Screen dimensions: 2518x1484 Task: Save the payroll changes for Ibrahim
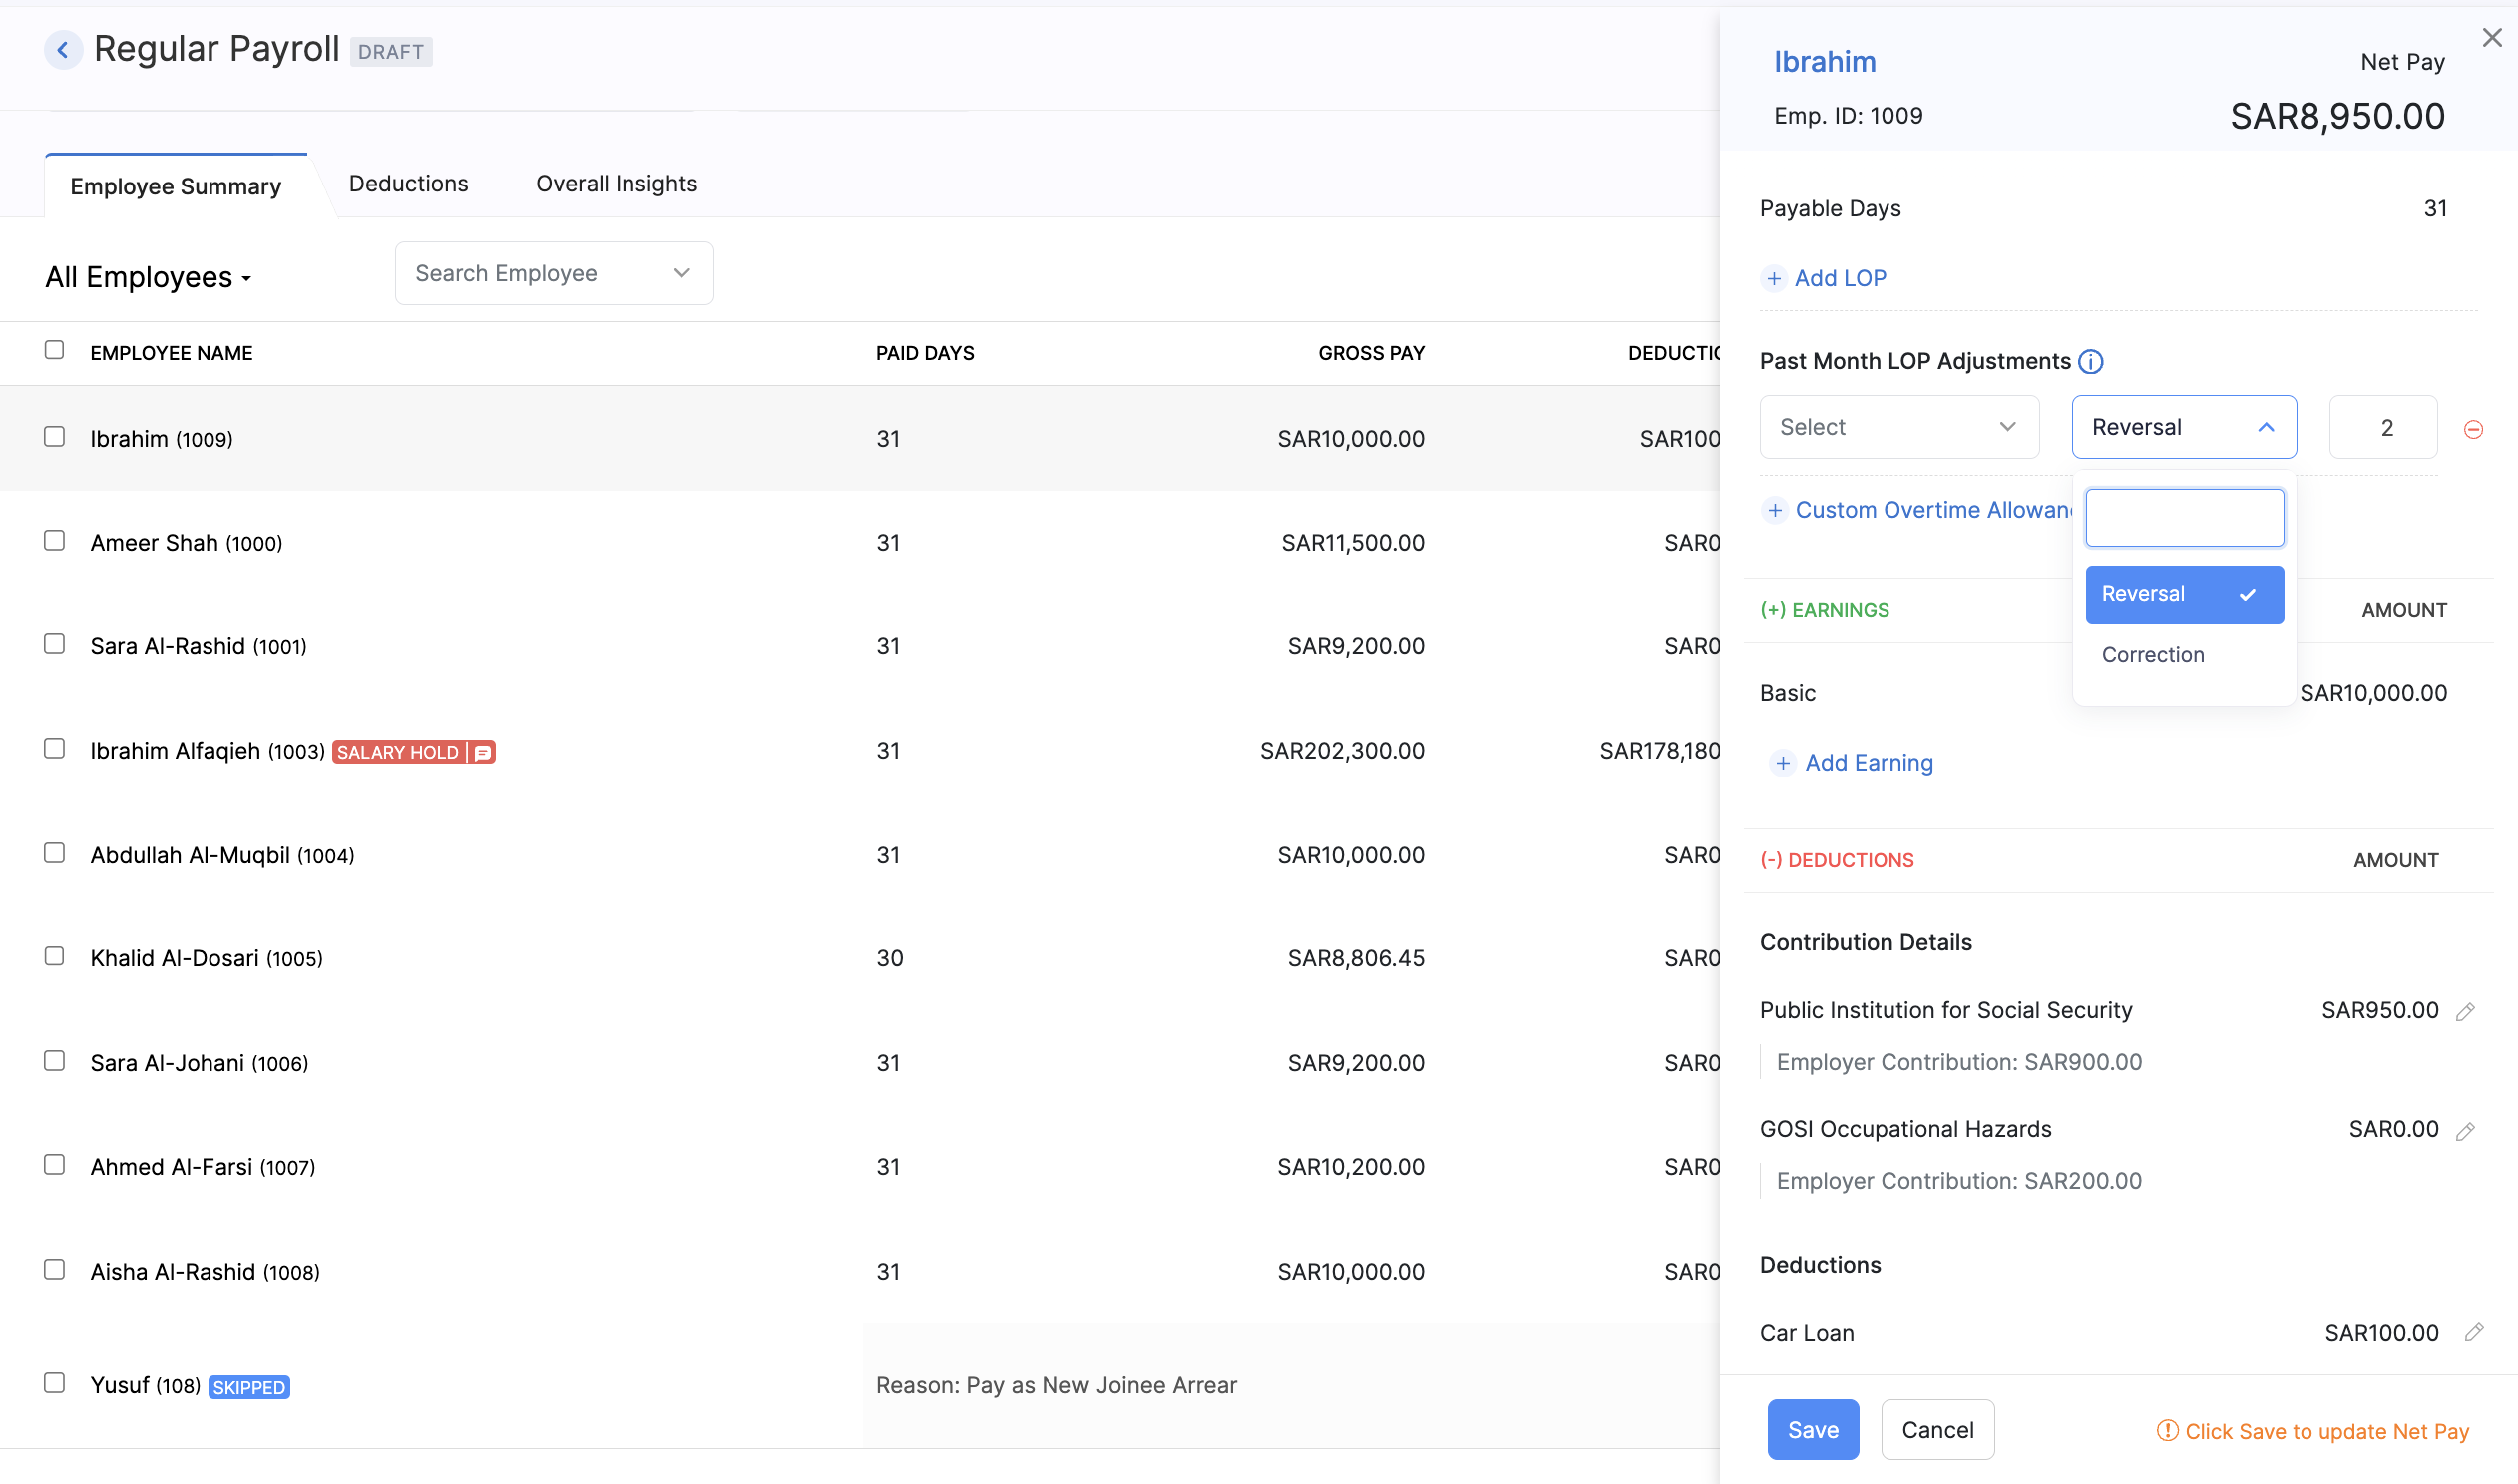point(1812,1429)
